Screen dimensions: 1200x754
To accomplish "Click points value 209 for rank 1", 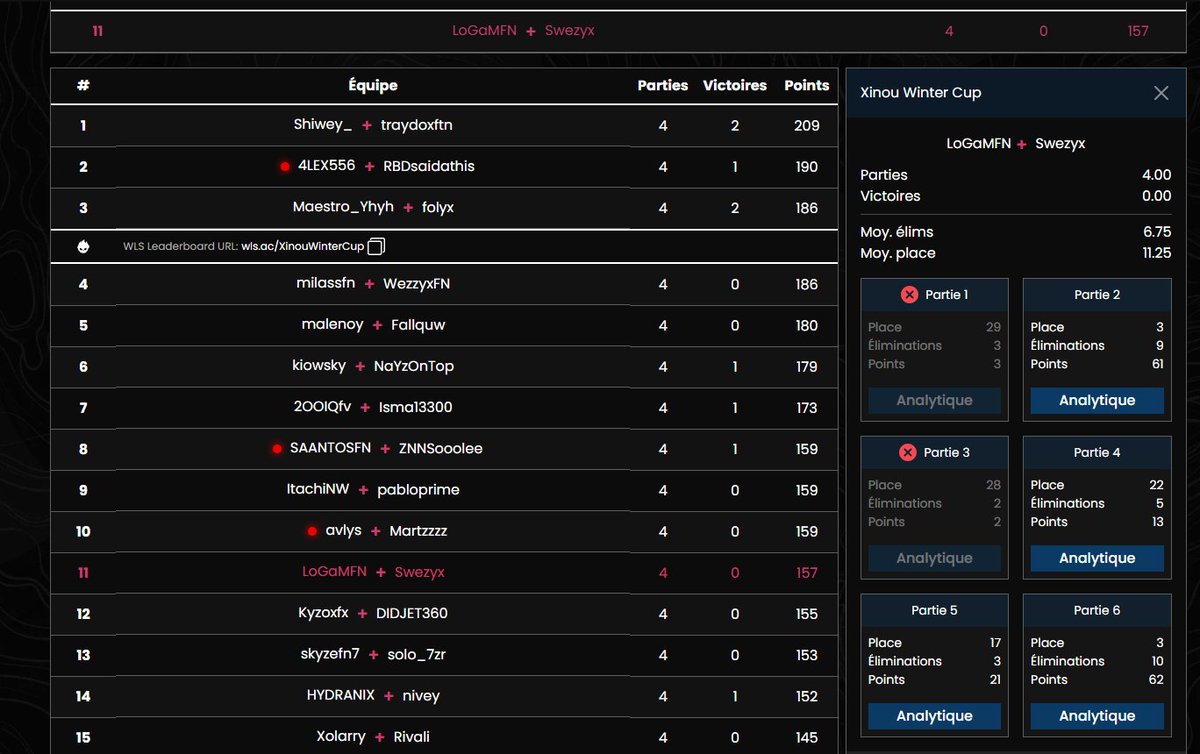I will (807, 126).
